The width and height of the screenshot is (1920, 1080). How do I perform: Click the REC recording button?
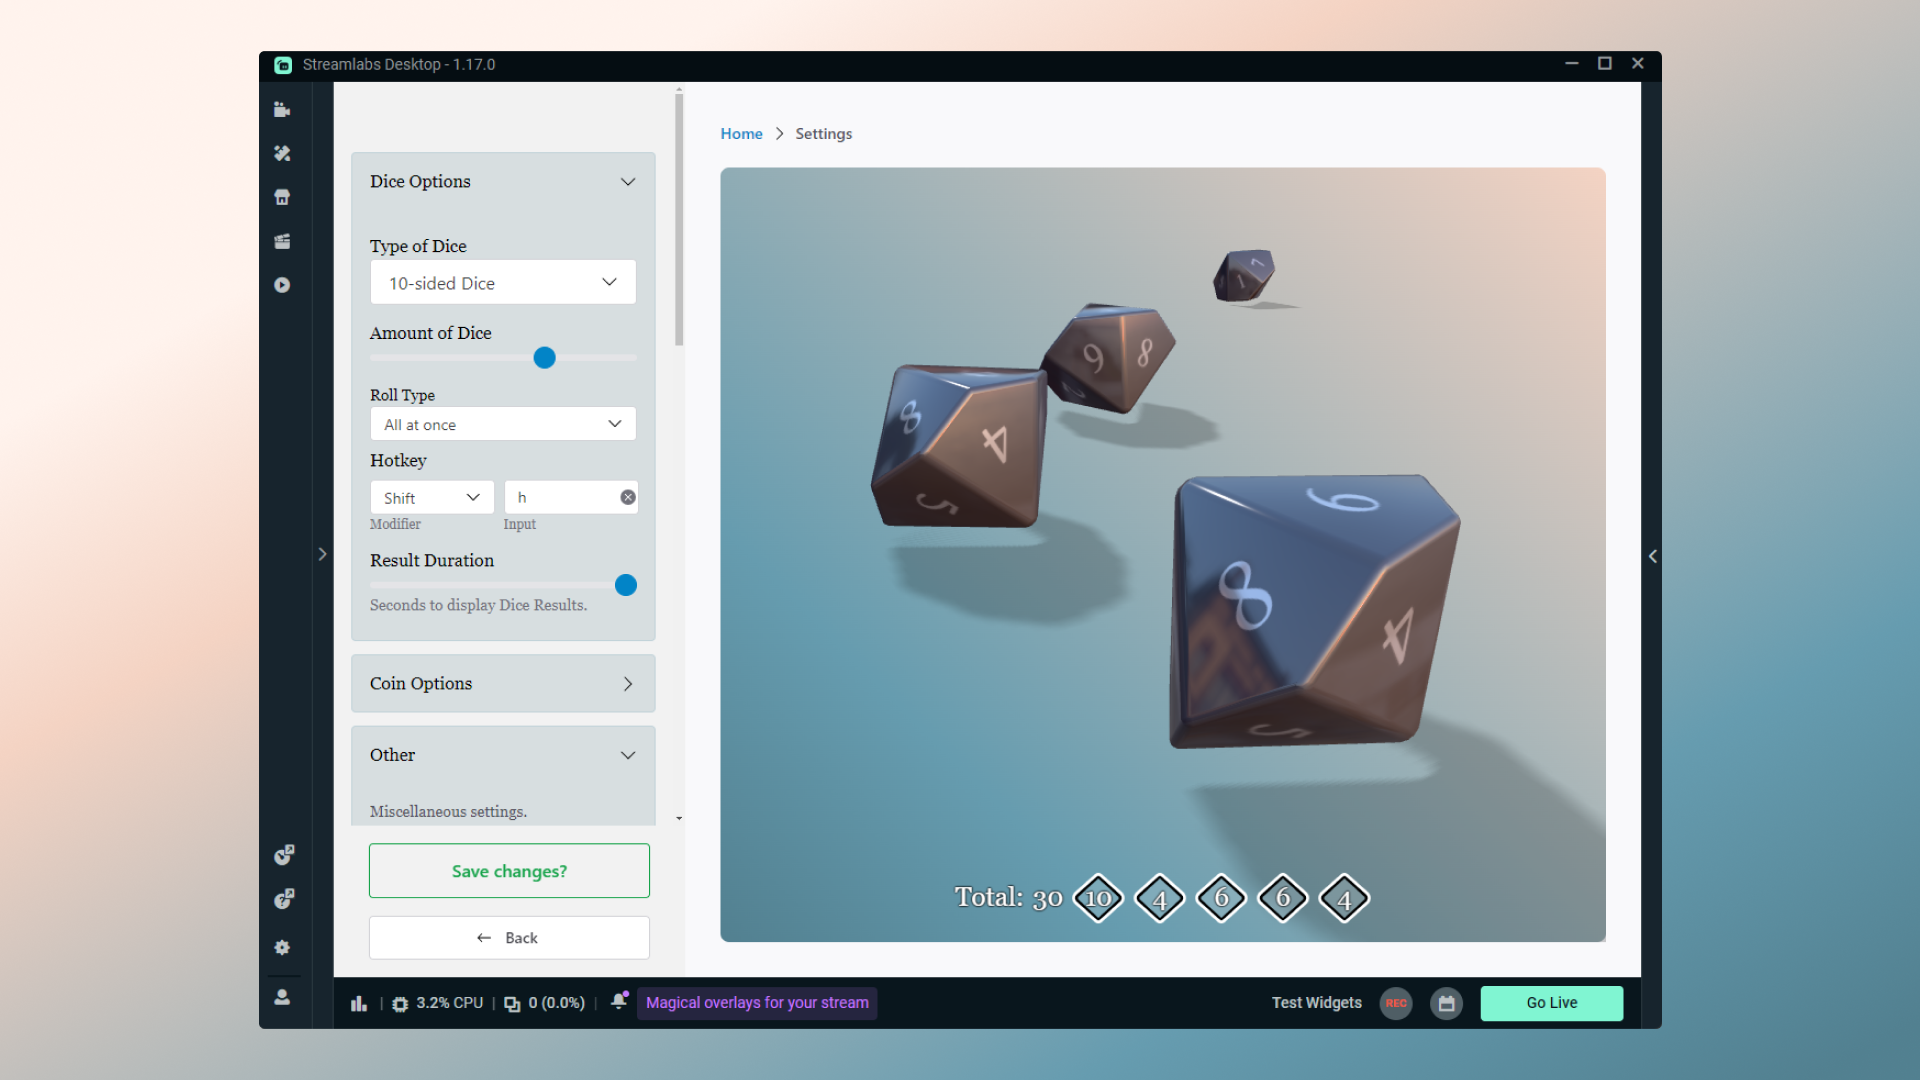click(x=1396, y=1003)
